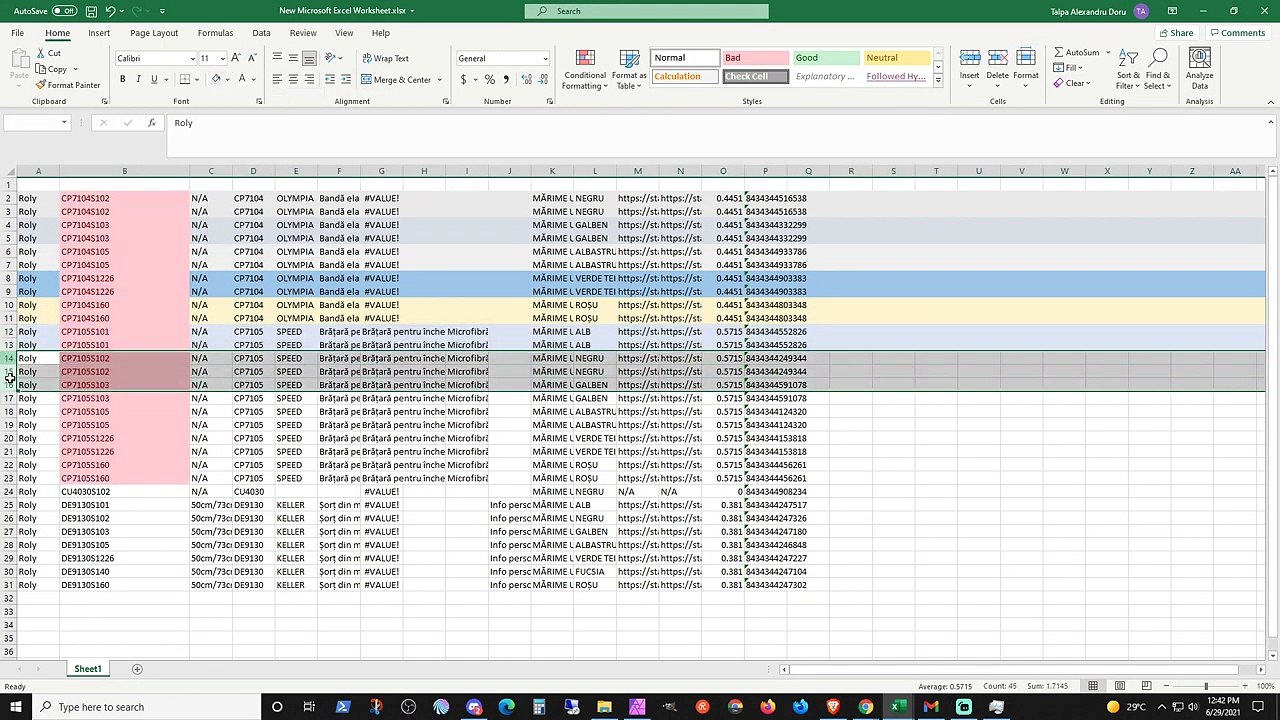
Task: Toggle Wrap Text
Action: 384,58
